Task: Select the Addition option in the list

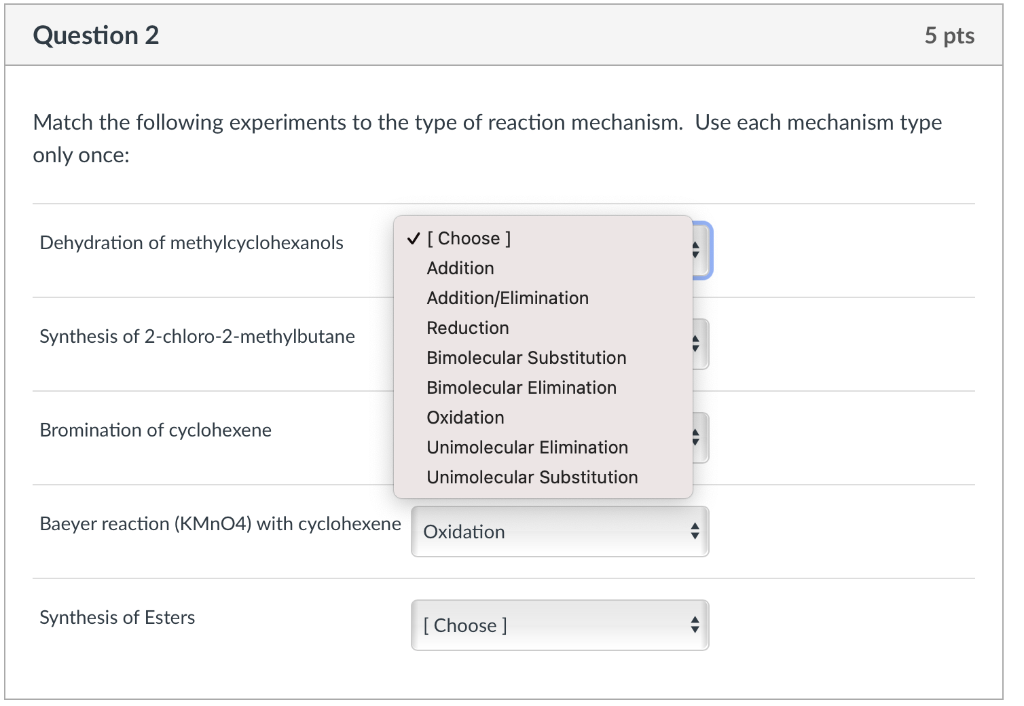Action: click(543, 268)
